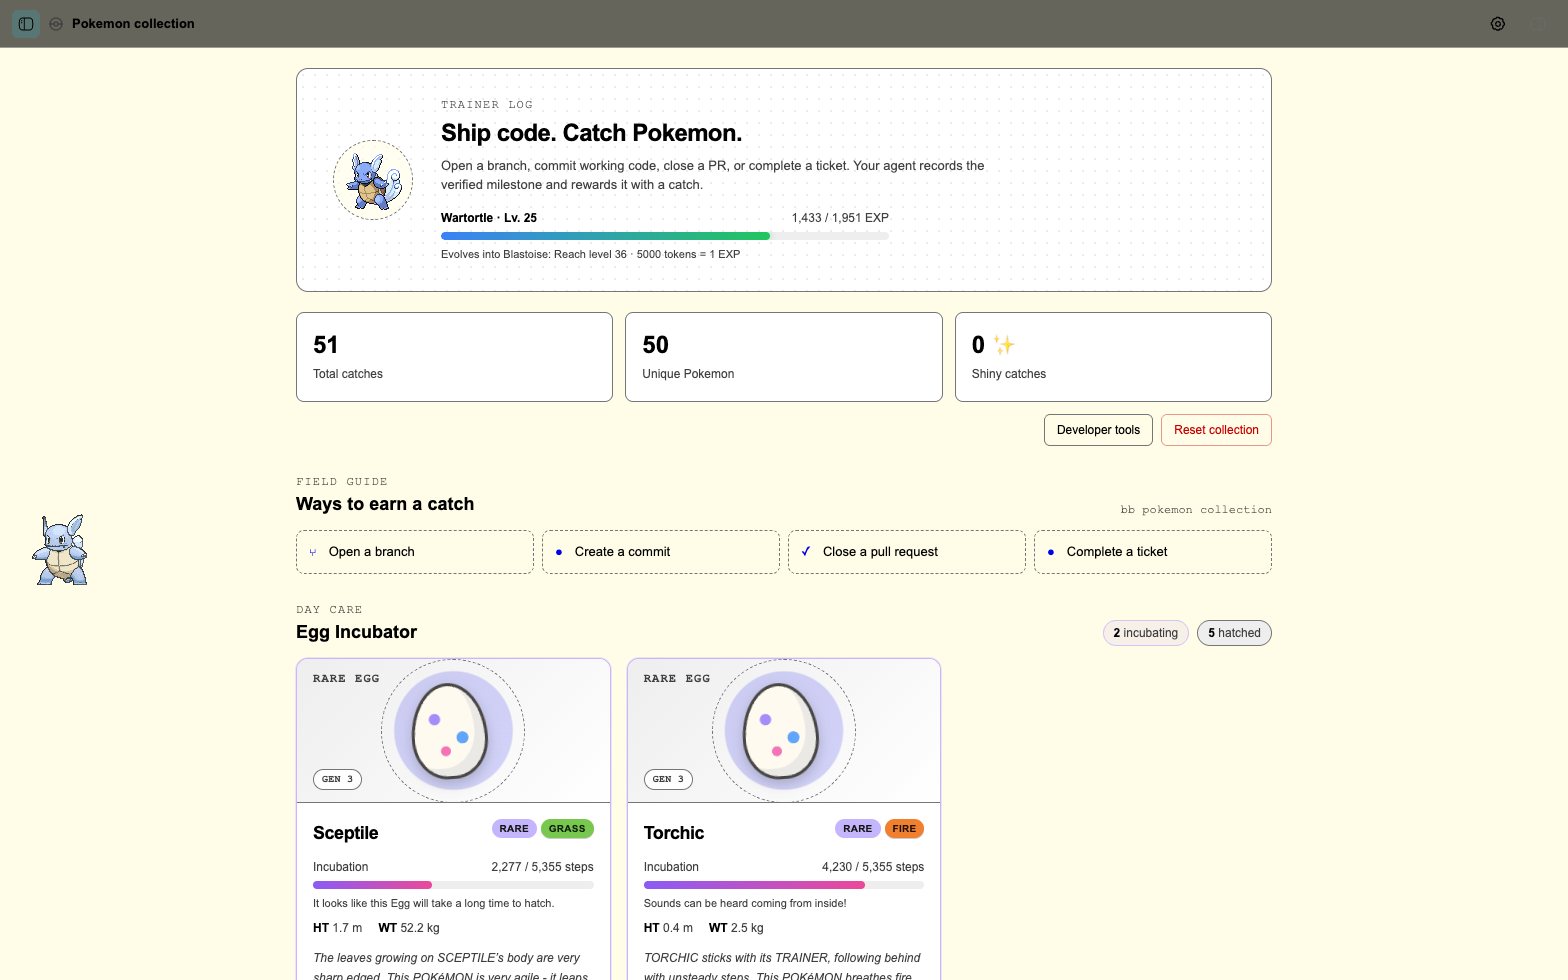Click Ways to earn a catch heading
The width and height of the screenshot is (1568, 980).
(385, 504)
